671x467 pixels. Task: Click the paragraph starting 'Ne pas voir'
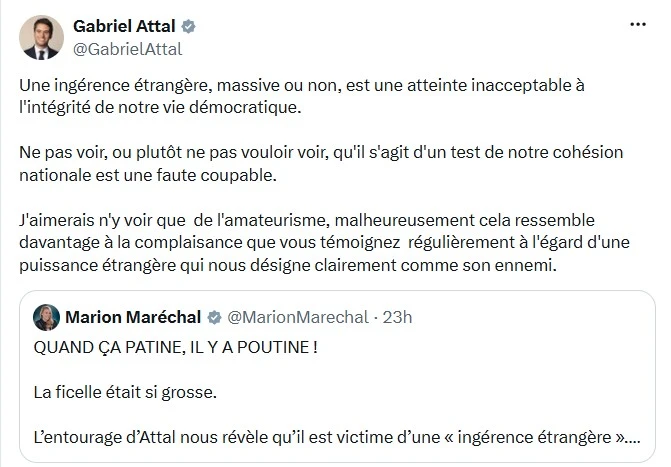[x=321, y=164]
